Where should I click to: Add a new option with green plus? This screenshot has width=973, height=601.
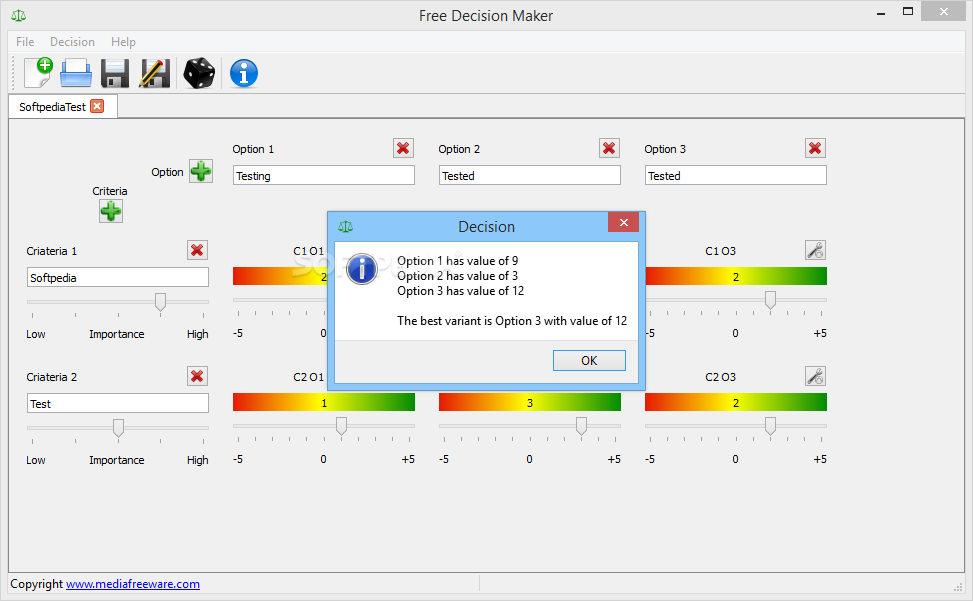coord(201,171)
